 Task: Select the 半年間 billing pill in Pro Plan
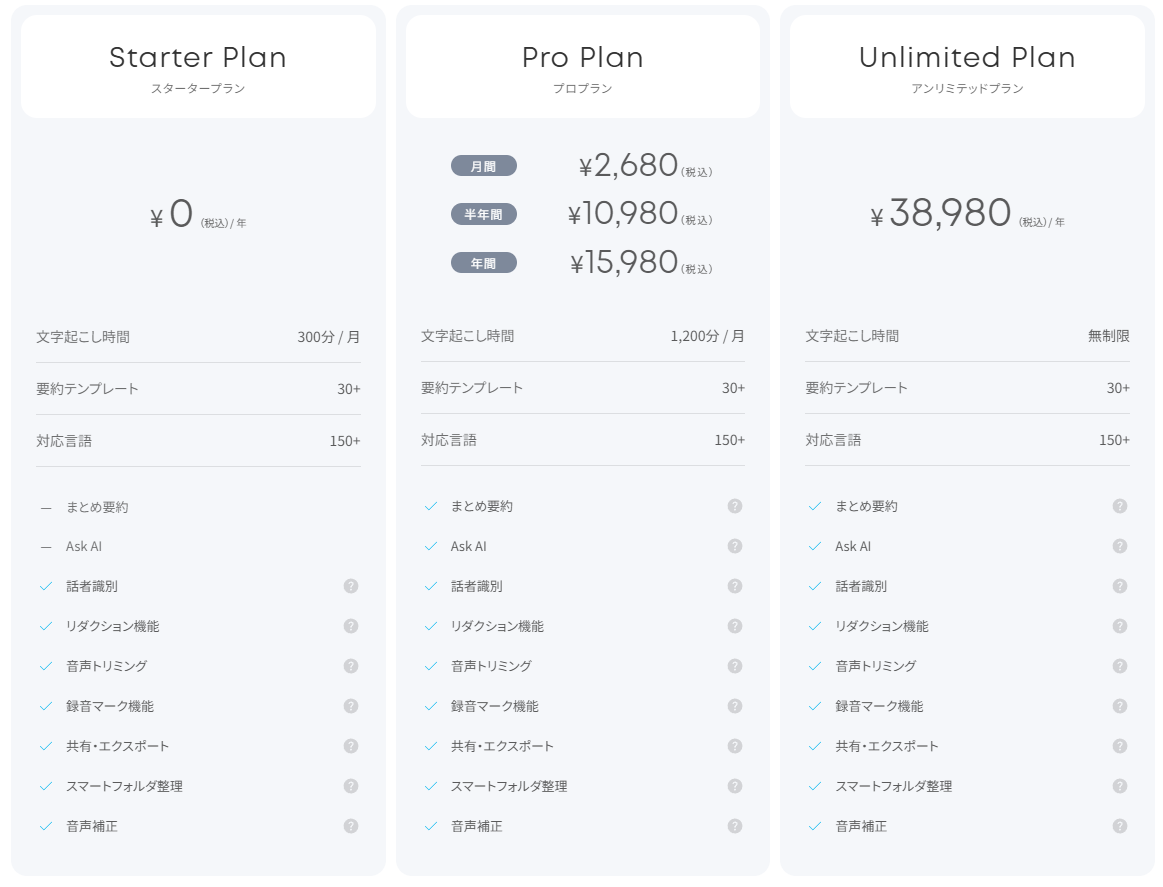(x=484, y=214)
